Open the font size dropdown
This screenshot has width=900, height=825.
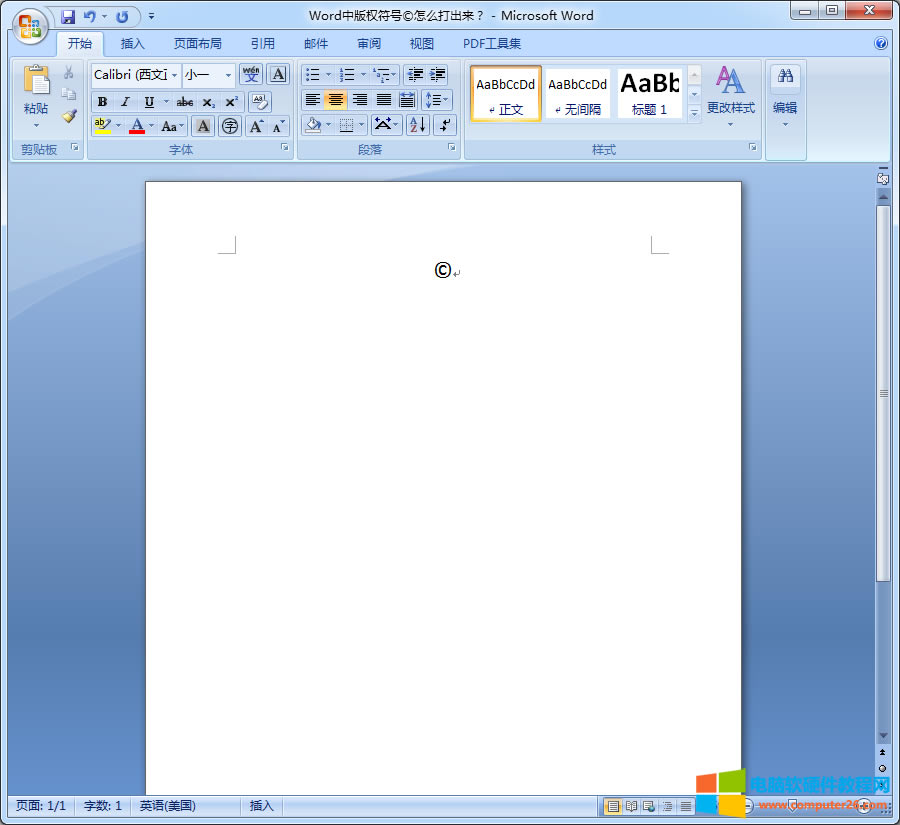point(228,75)
